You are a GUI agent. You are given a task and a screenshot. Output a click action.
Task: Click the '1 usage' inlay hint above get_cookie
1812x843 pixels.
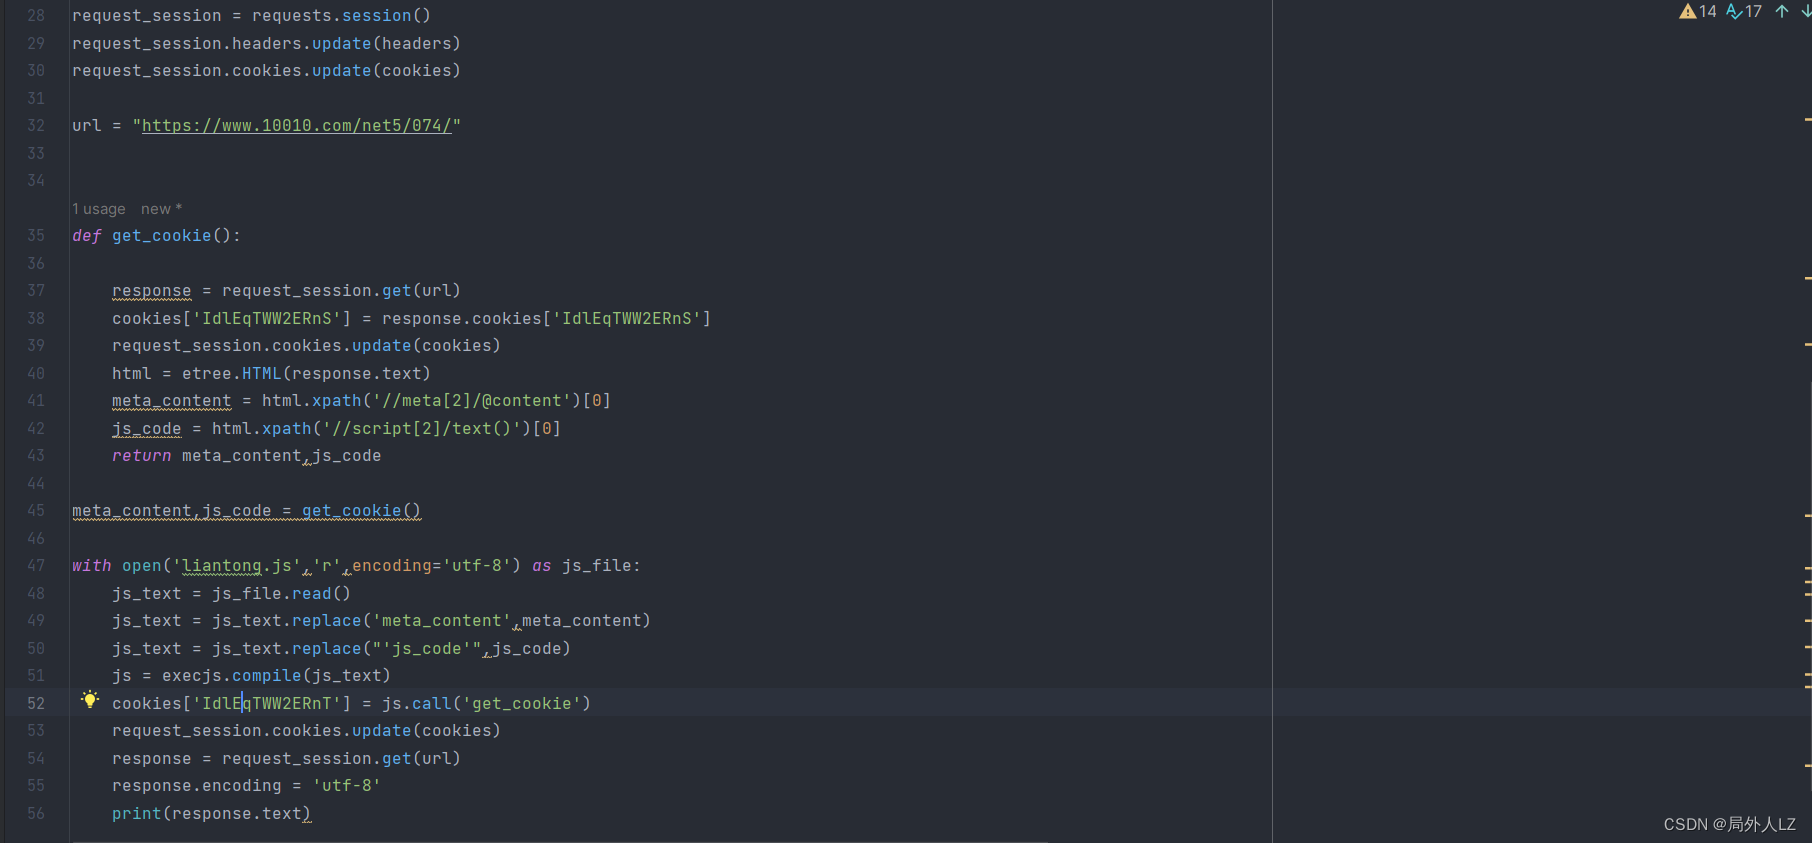point(99,209)
